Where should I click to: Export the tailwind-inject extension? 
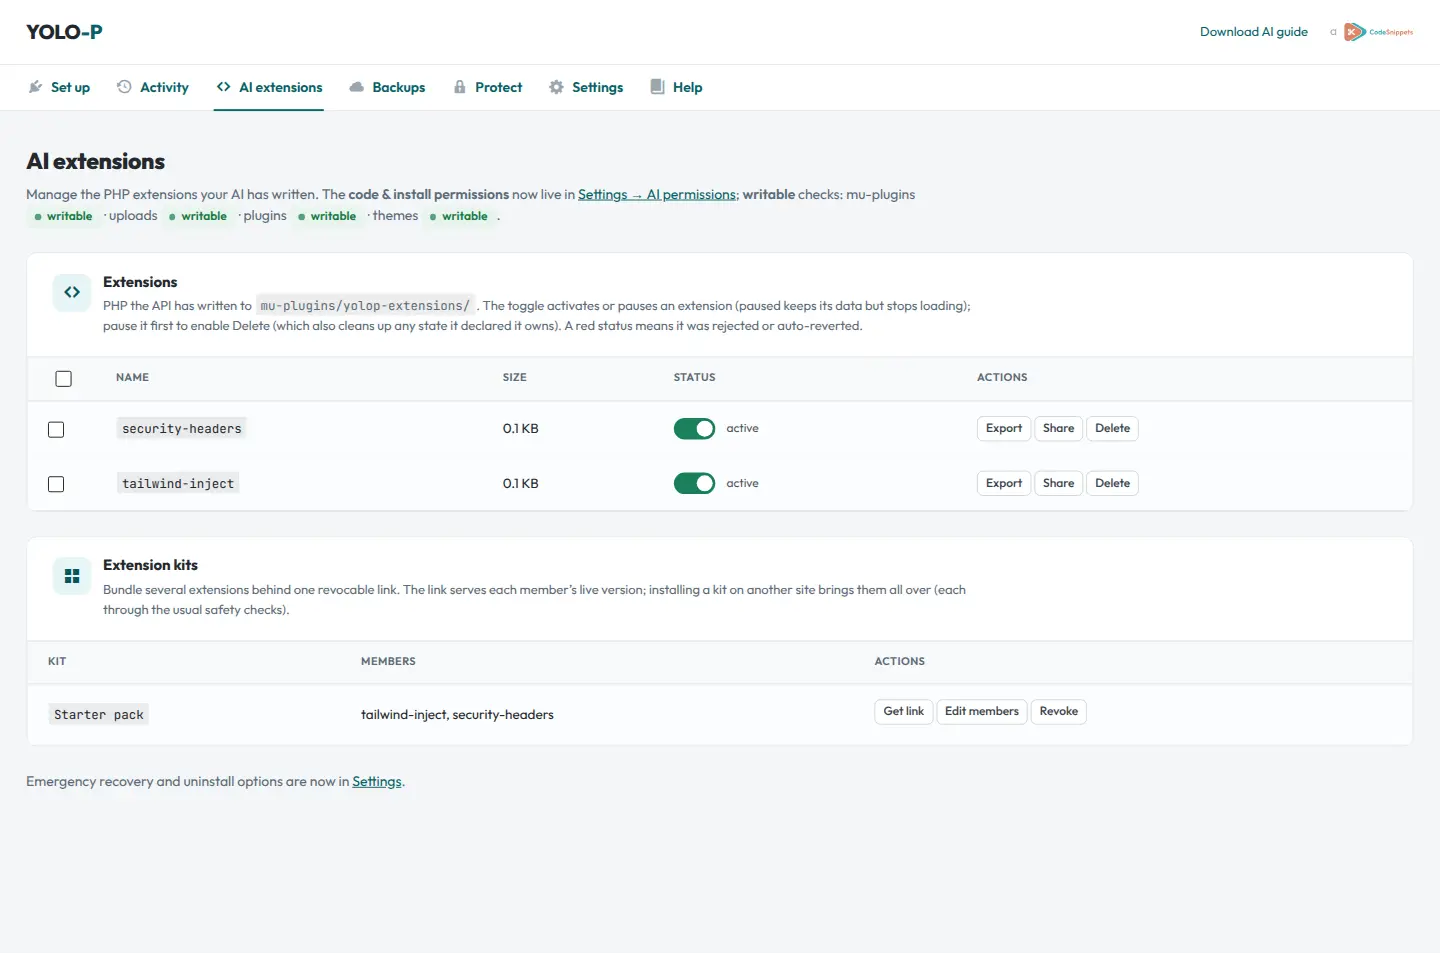click(1004, 484)
